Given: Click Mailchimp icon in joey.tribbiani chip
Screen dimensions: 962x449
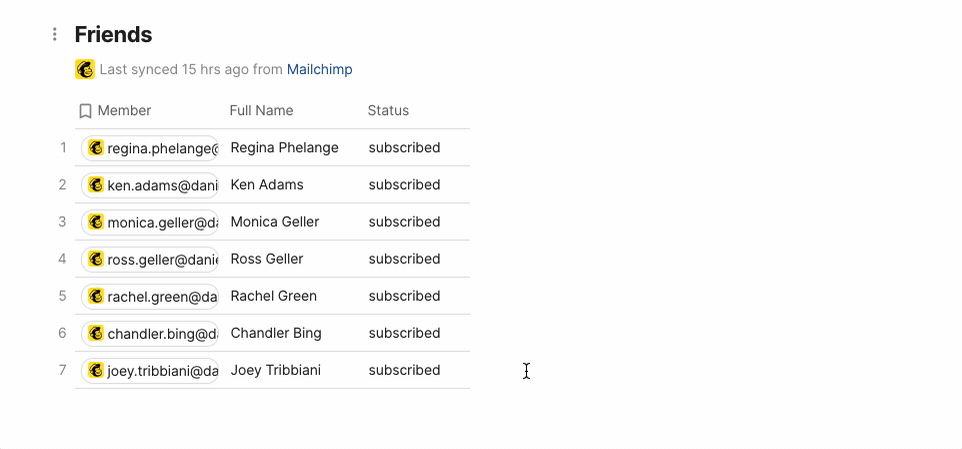Looking at the screenshot, I should tap(96, 370).
